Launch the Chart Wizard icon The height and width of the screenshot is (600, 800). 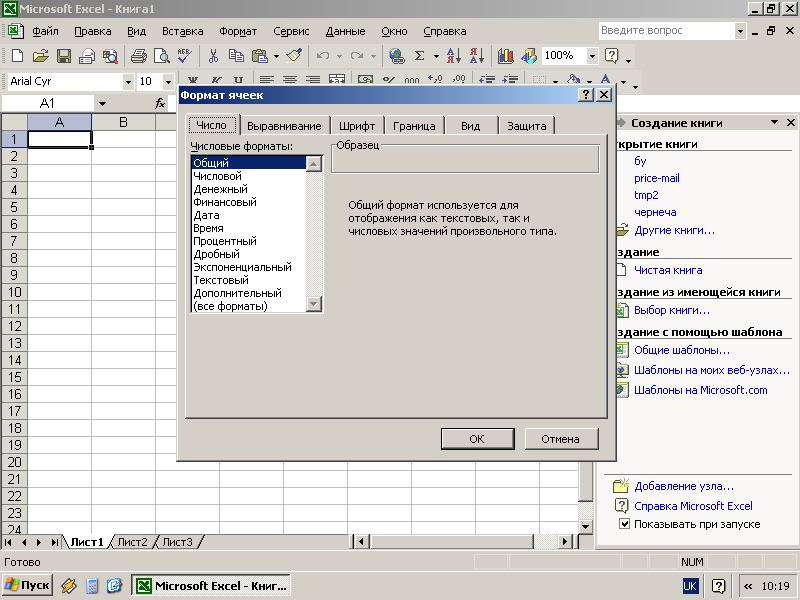(x=505, y=56)
